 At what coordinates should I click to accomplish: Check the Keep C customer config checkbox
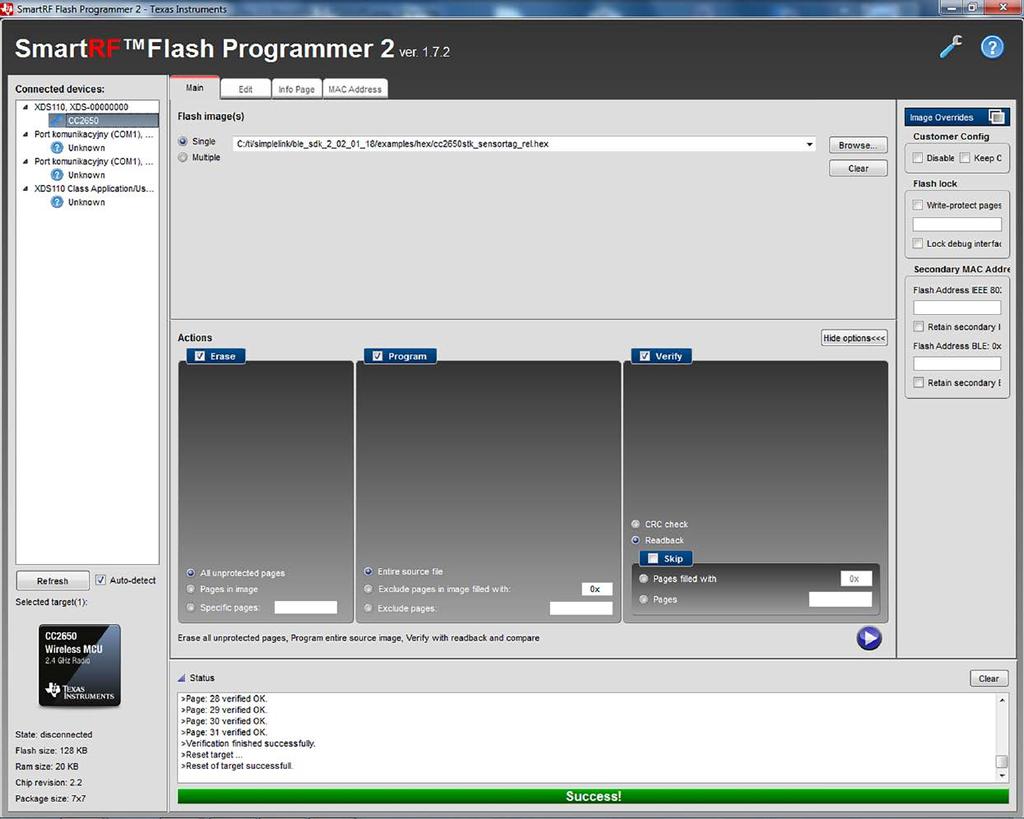pyautogui.click(x=965, y=158)
